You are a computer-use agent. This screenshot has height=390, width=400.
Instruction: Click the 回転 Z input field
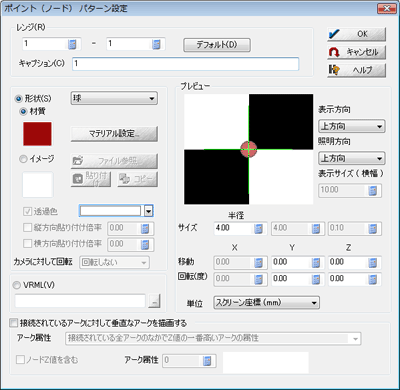click(348, 279)
